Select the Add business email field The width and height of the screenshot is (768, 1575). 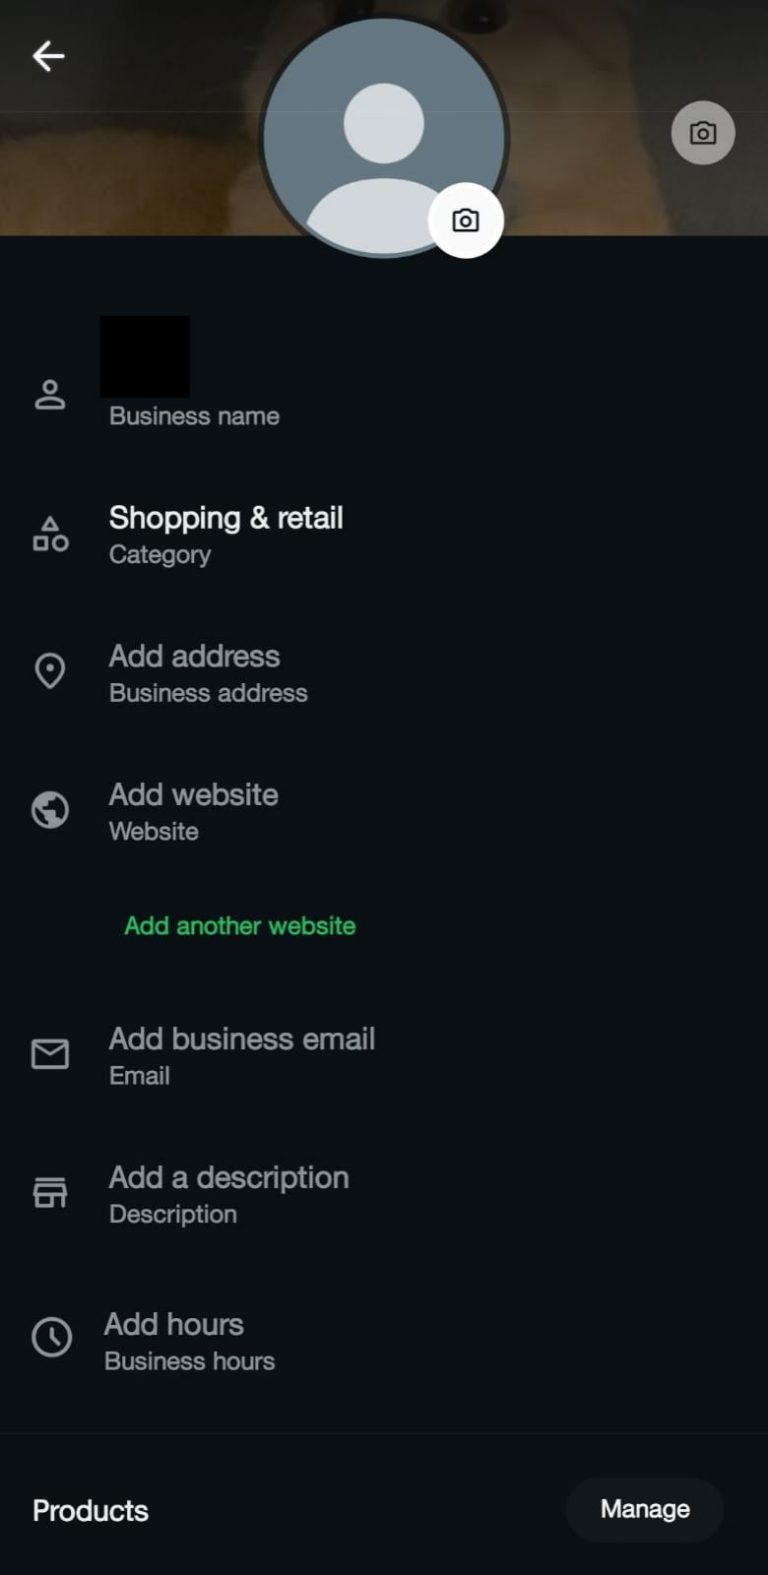pyautogui.click(x=242, y=1039)
